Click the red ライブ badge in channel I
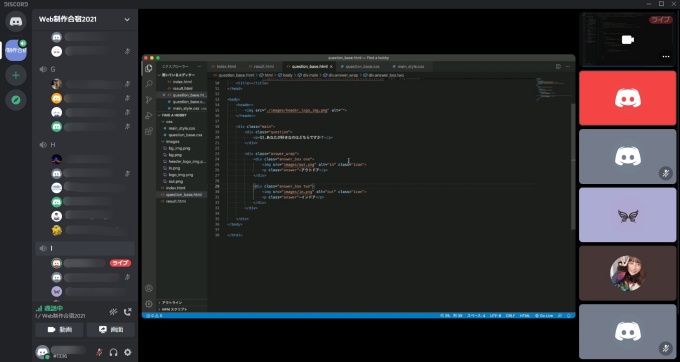 (x=120, y=263)
